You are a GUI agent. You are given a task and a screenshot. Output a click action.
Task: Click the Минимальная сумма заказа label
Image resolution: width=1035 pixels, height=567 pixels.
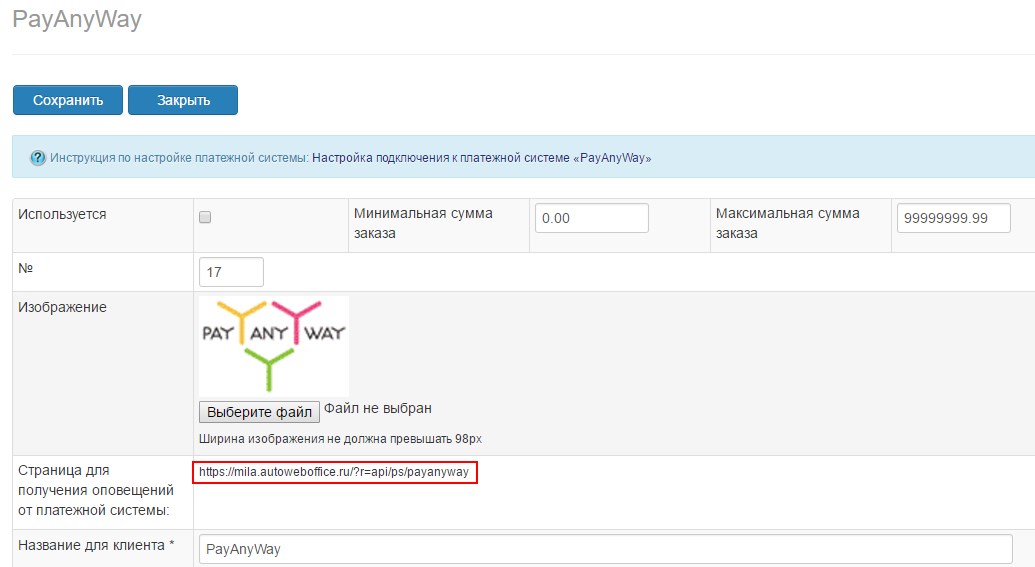423,223
